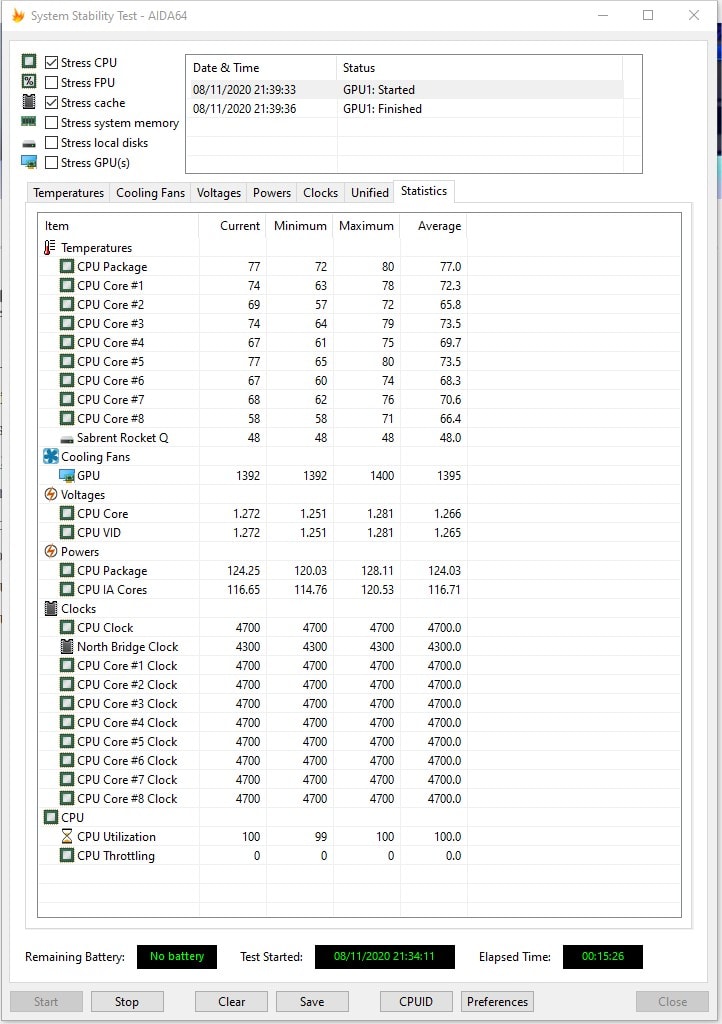
Task: Enable the Stress FPU checkbox
Action: 52,83
